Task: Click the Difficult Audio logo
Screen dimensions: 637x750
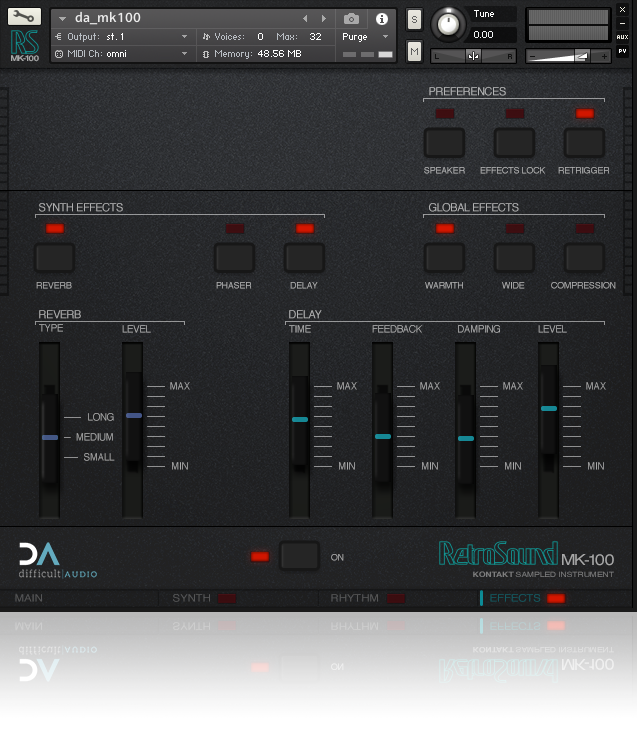Action: tap(58, 560)
